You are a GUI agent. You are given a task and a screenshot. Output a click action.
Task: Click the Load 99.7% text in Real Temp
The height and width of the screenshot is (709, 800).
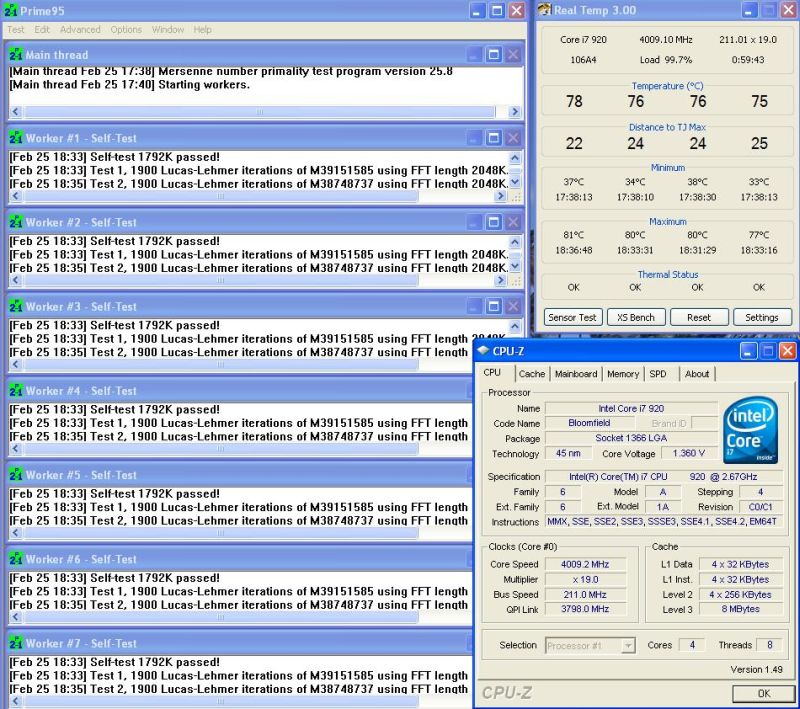pos(666,60)
